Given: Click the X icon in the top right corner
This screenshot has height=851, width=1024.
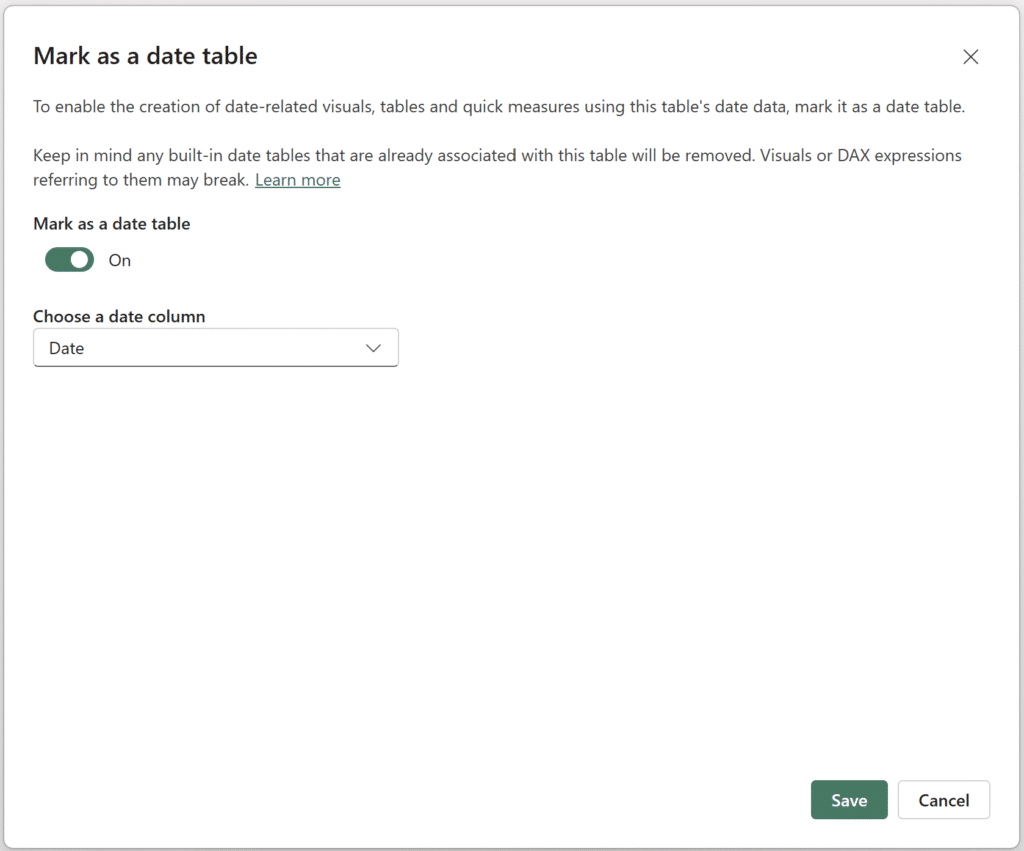Looking at the screenshot, I should tap(970, 56).
